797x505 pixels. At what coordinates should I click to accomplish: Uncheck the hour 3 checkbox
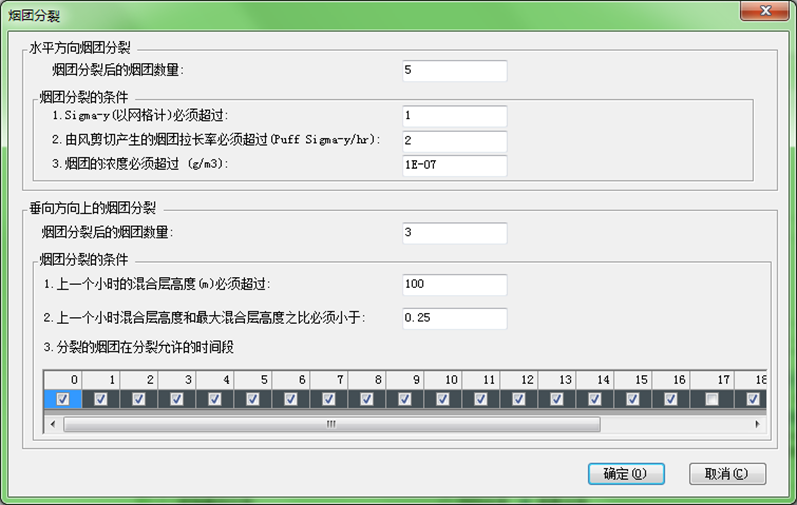(176, 399)
